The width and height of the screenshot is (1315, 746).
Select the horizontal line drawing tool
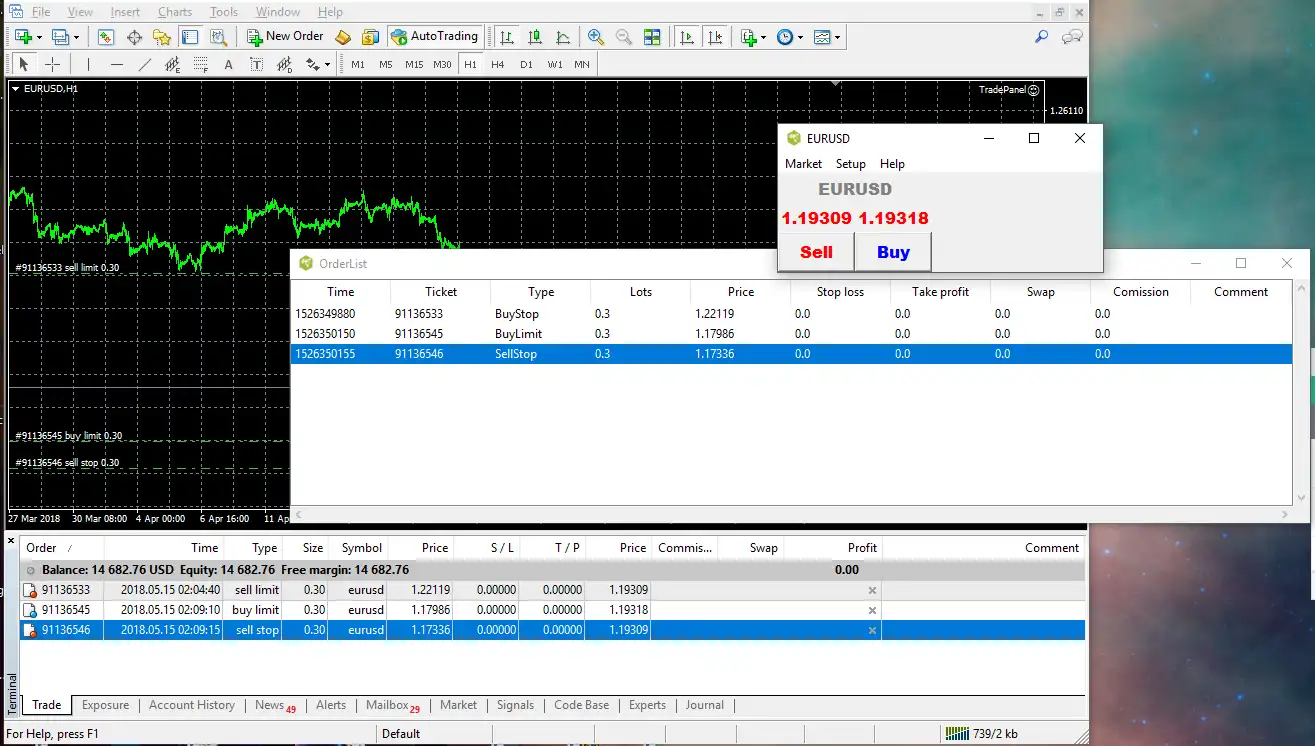pos(116,65)
